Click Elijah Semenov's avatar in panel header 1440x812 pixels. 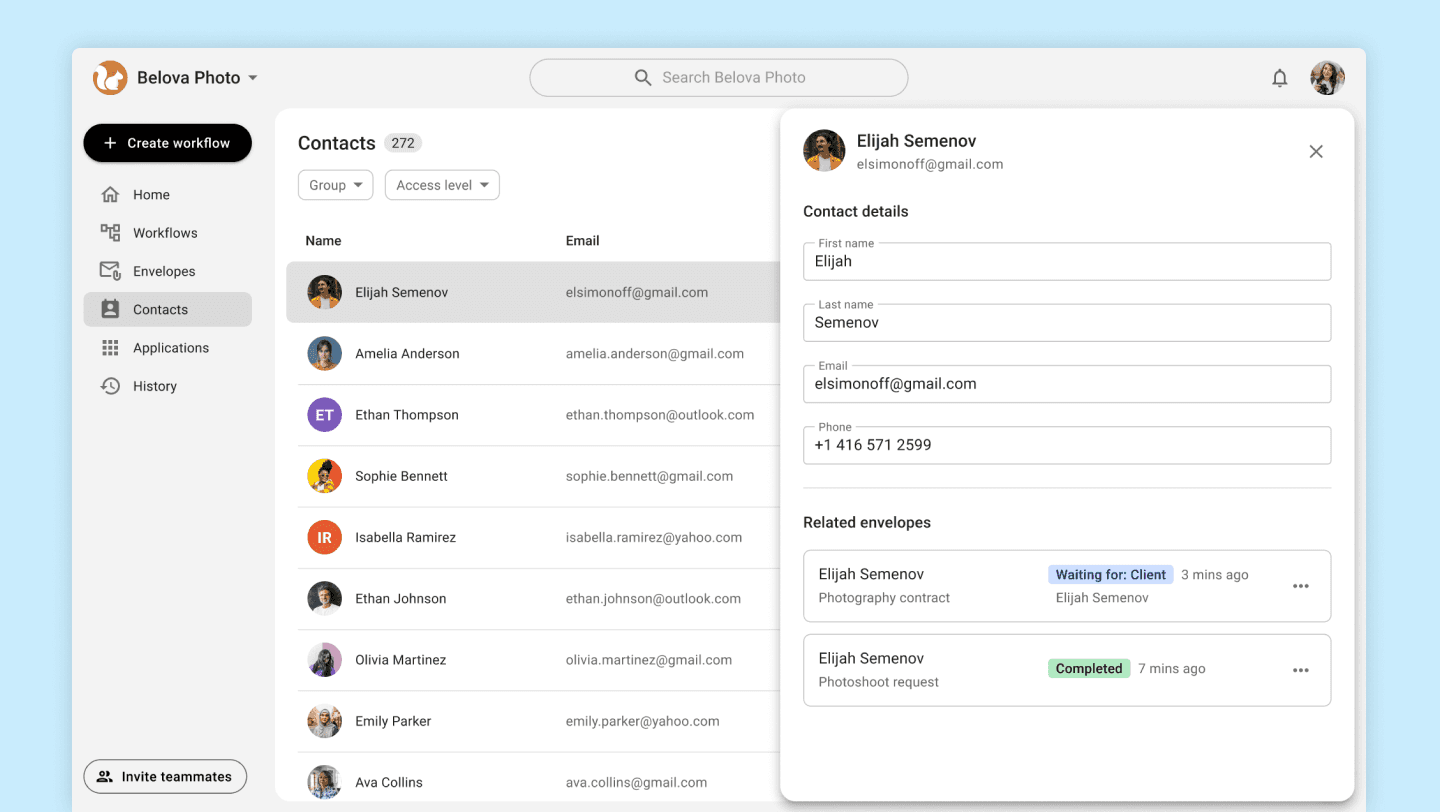[824, 151]
